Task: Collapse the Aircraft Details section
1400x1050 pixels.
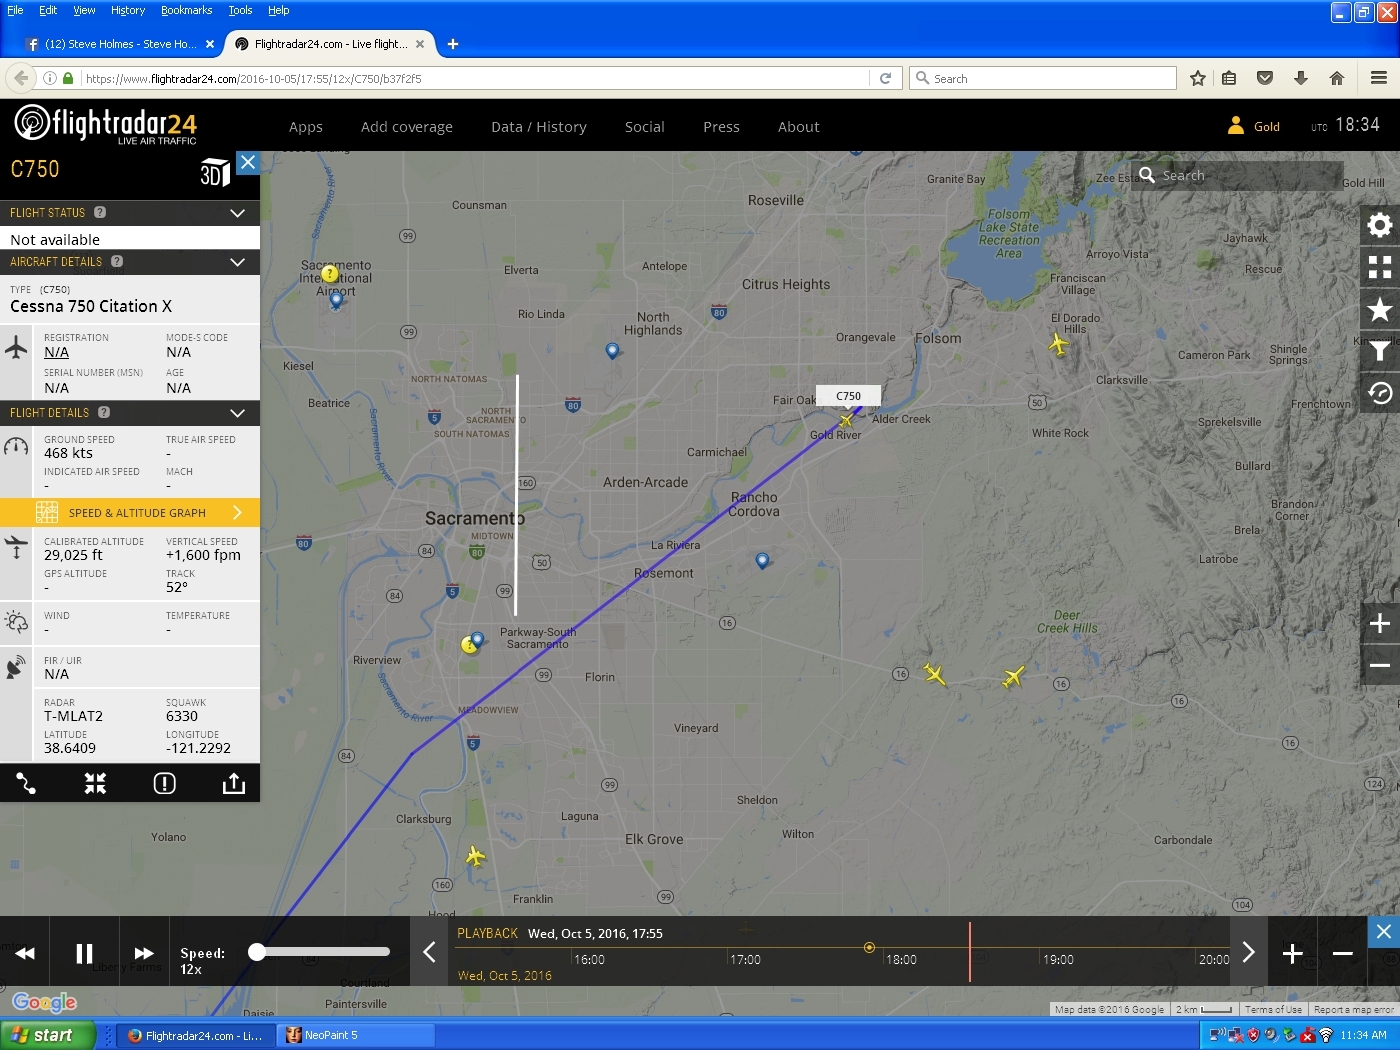Action: [x=237, y=262]
